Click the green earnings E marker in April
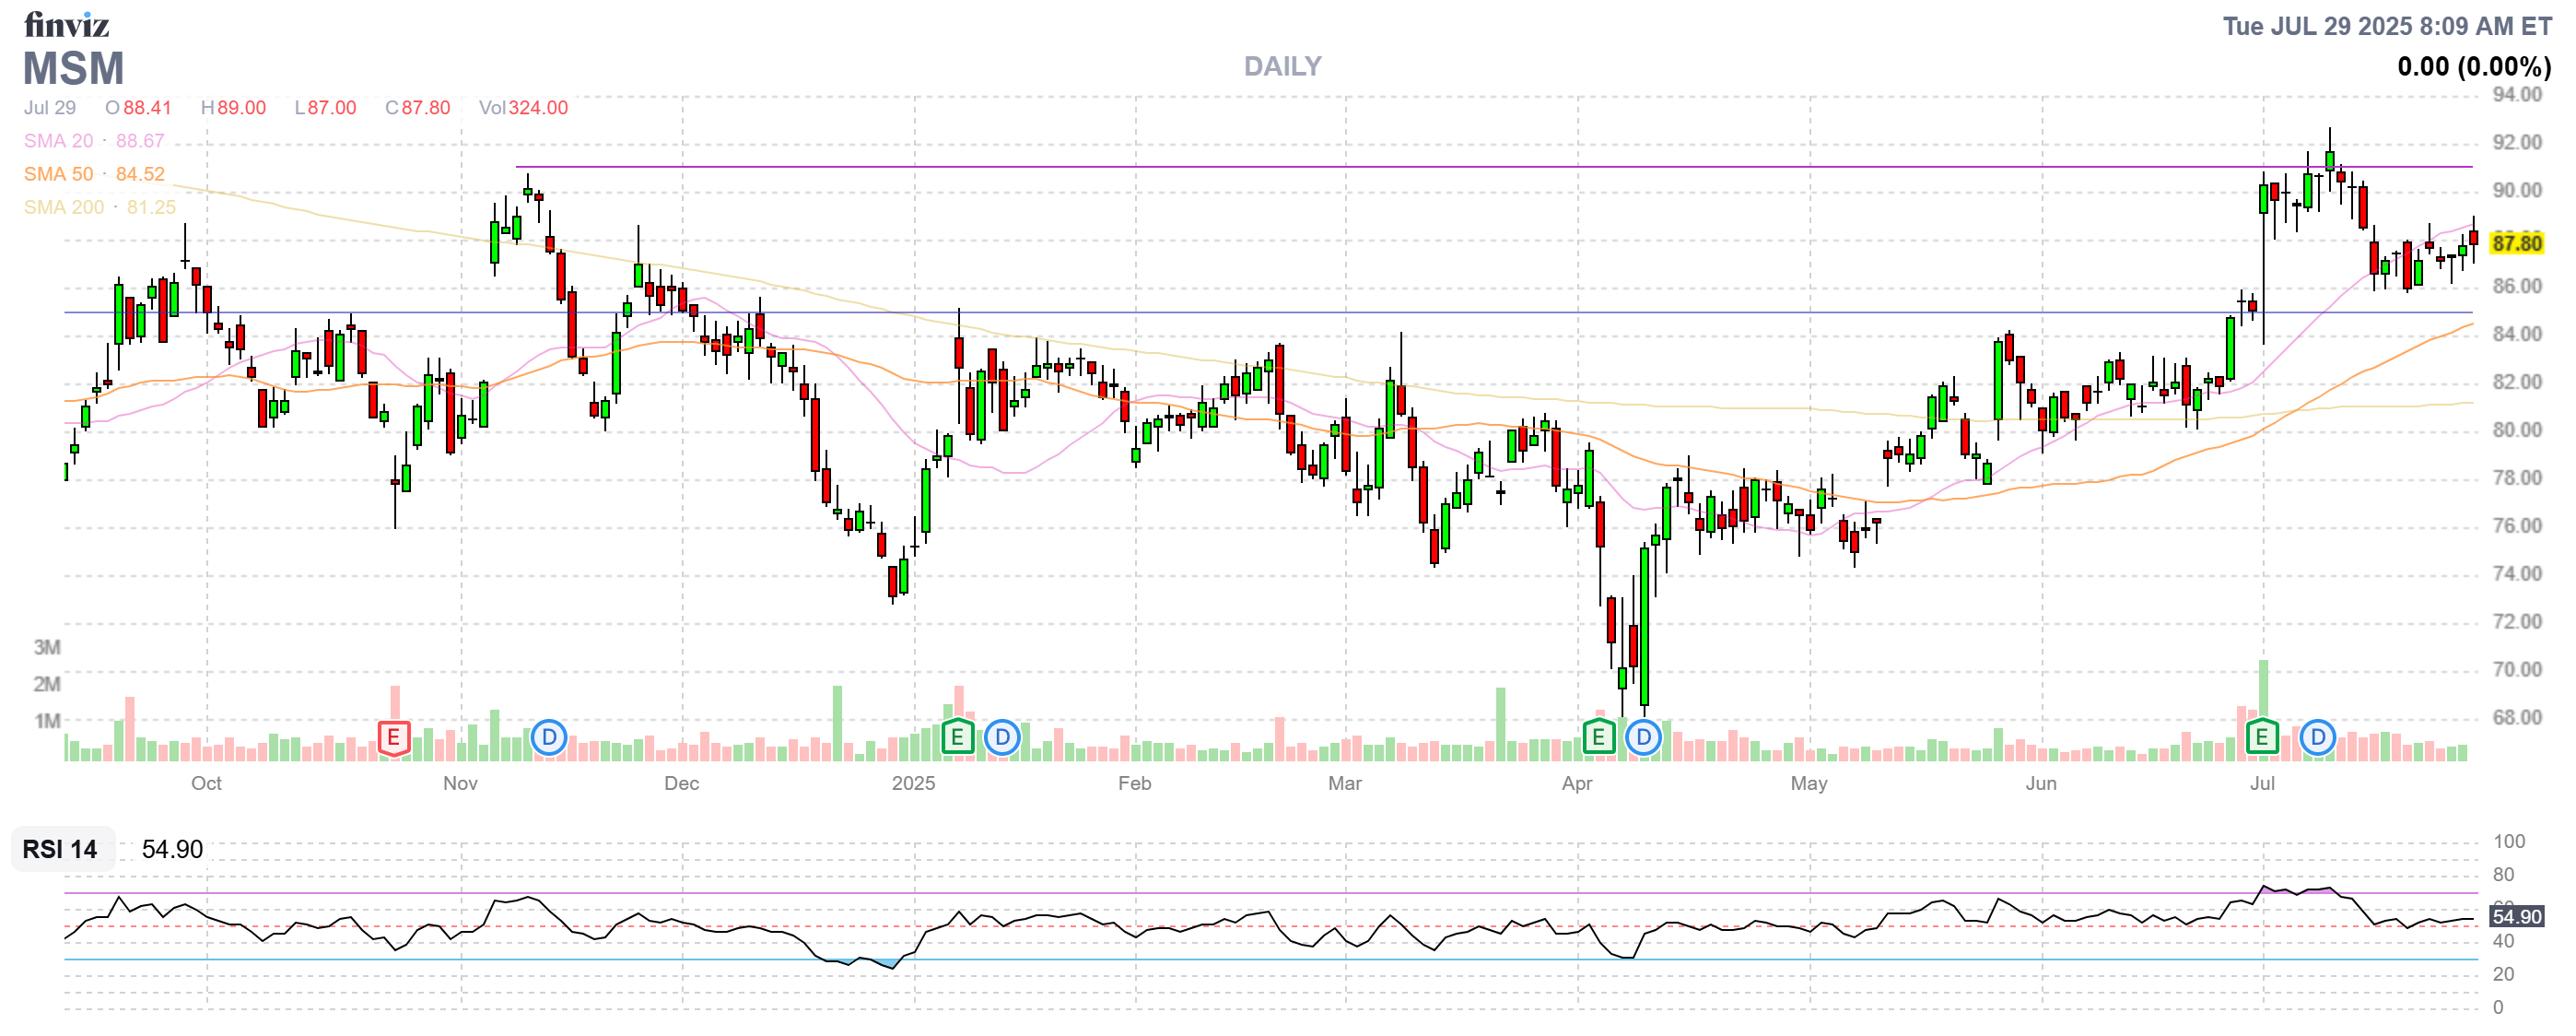The image size is (2576, 1036). [1598, 738]
